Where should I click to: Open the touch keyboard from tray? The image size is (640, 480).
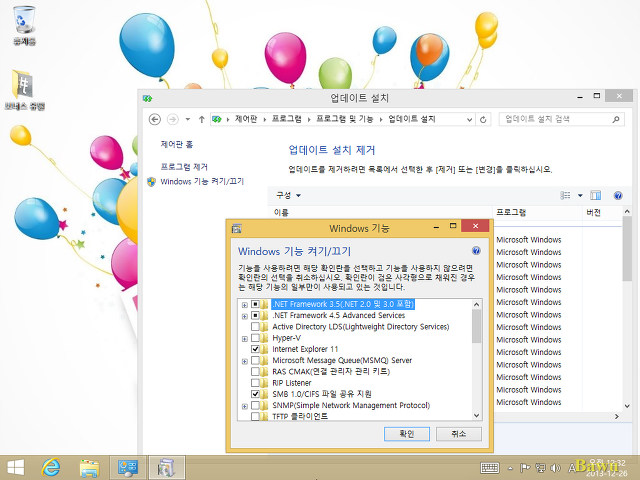pos(489,468)
